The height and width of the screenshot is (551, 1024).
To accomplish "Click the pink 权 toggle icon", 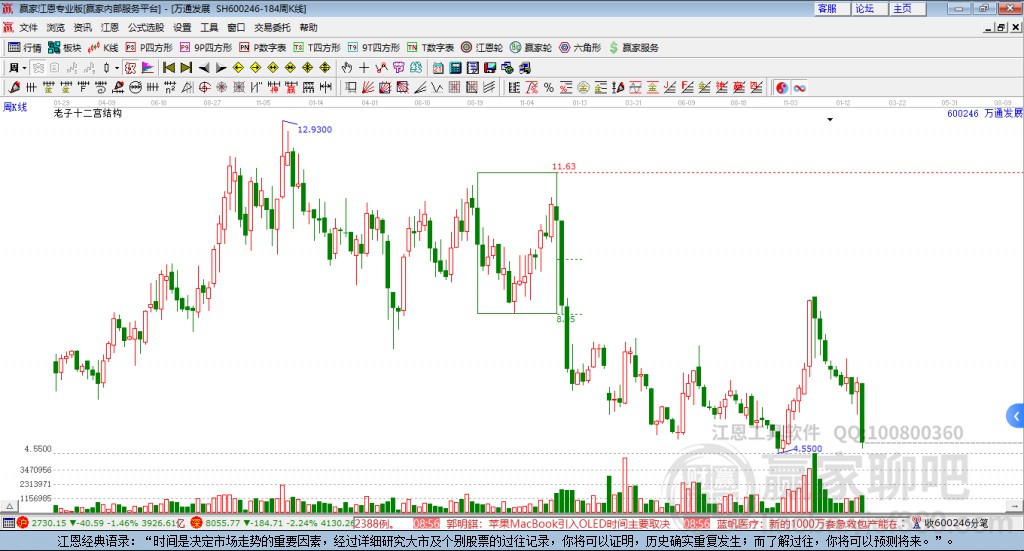I will [x=130, y=68].
